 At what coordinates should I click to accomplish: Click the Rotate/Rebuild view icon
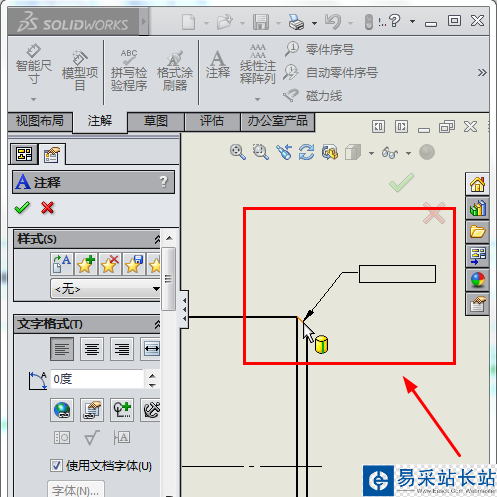click(306, 152)
